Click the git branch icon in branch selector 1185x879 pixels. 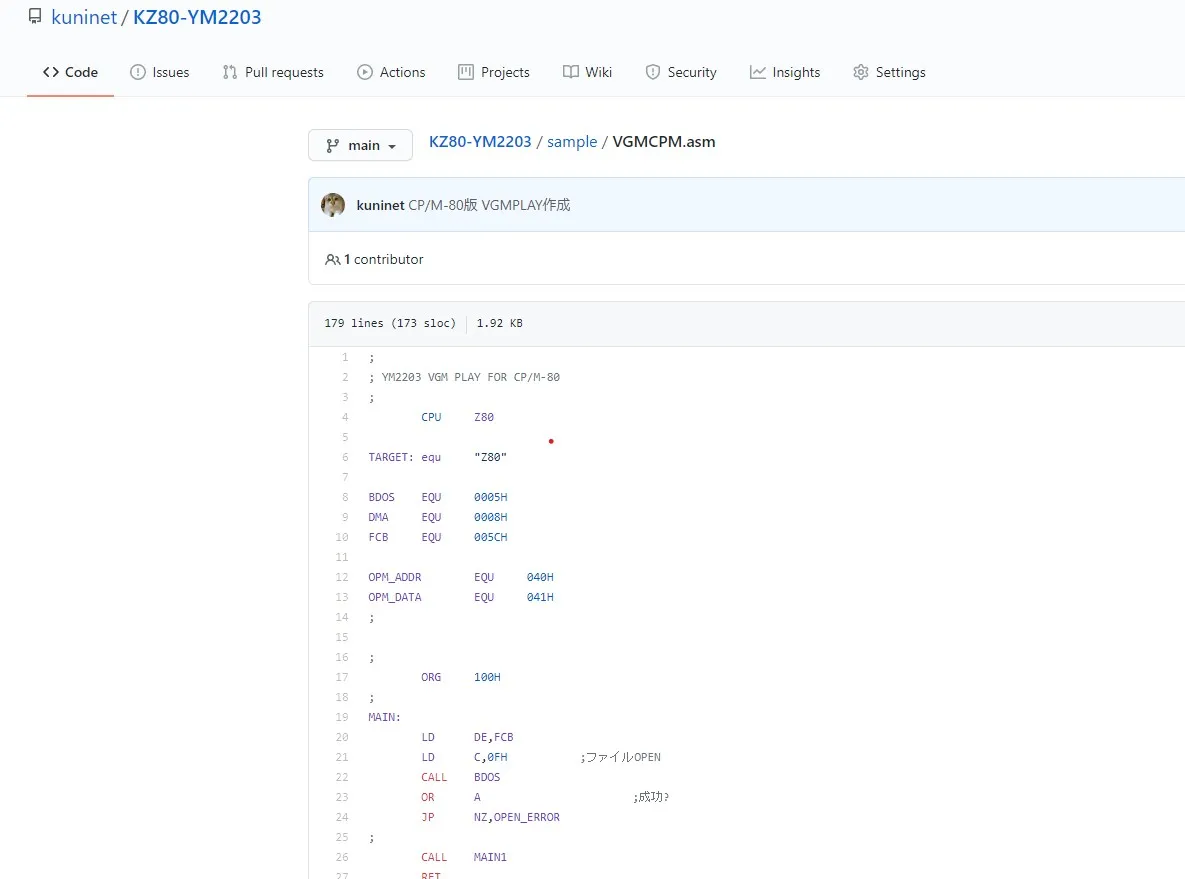tap(333, 146)
